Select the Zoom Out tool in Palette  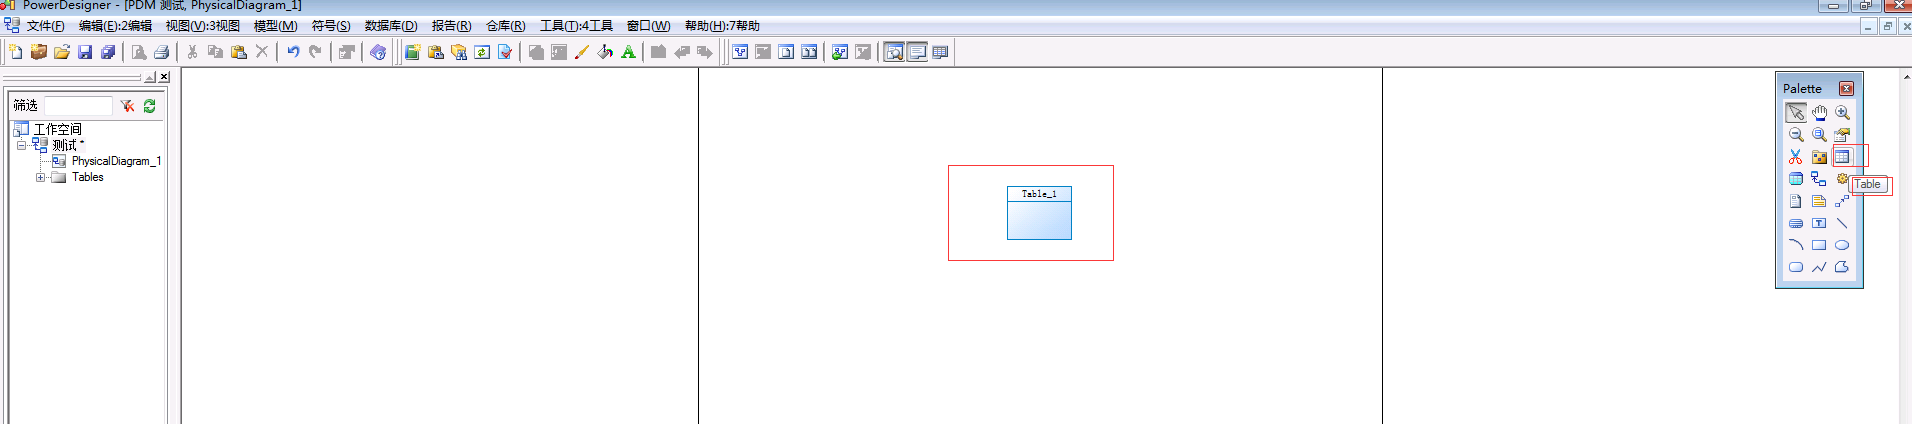click(1796, 135)
